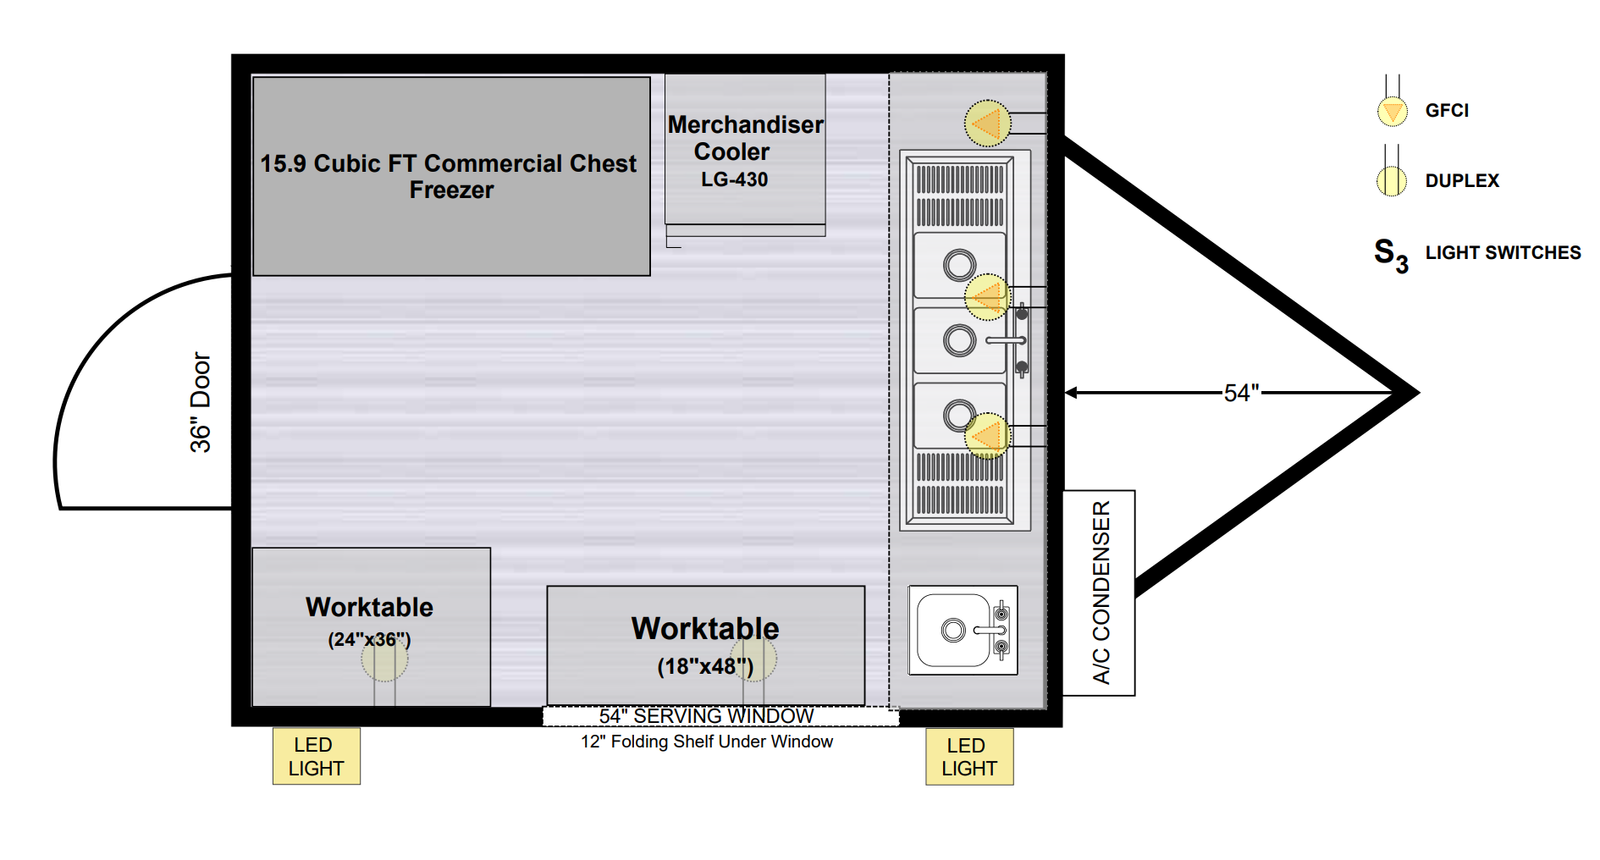Viewport: 1600px width, 860px height.
Task: Select the 15.9 Cubic FT Commercial Chest Freezer
Action: coord(451,176)
